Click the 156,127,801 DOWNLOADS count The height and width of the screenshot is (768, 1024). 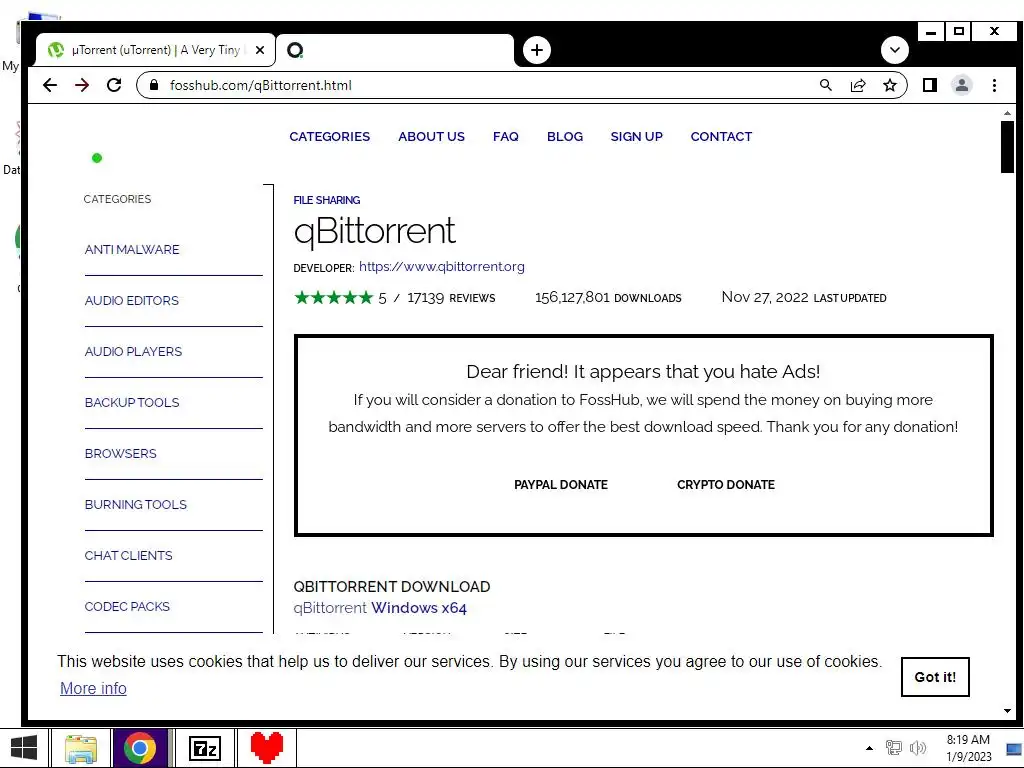(x=608, y=298)
